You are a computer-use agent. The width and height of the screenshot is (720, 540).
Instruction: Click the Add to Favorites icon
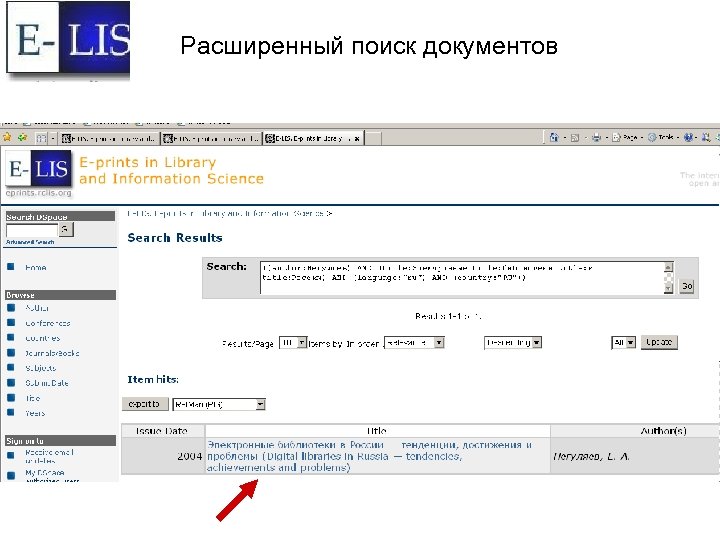click(x=22, y=137)
